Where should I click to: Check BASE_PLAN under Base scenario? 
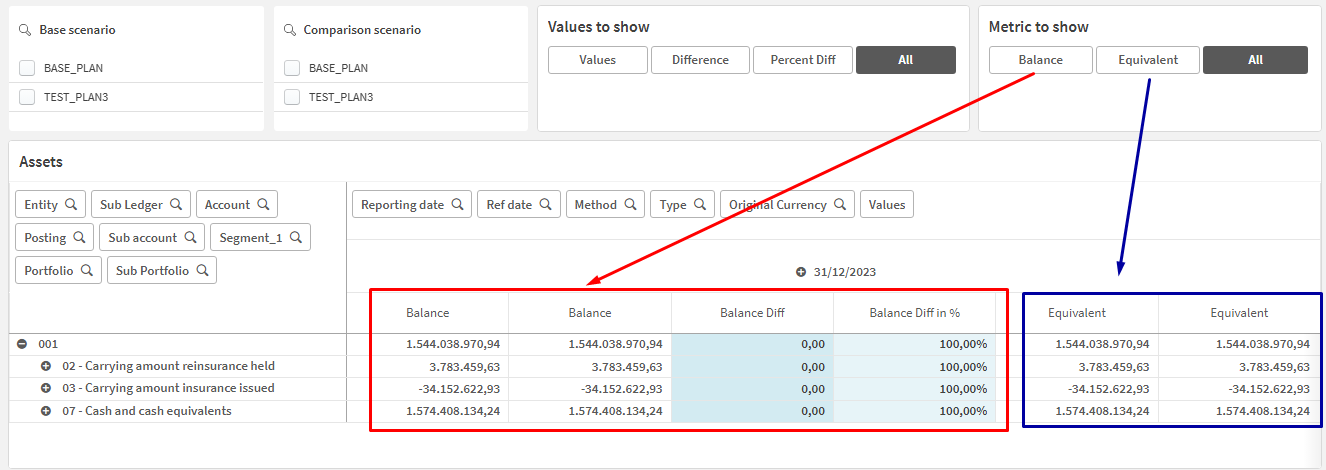pos(27,68)
